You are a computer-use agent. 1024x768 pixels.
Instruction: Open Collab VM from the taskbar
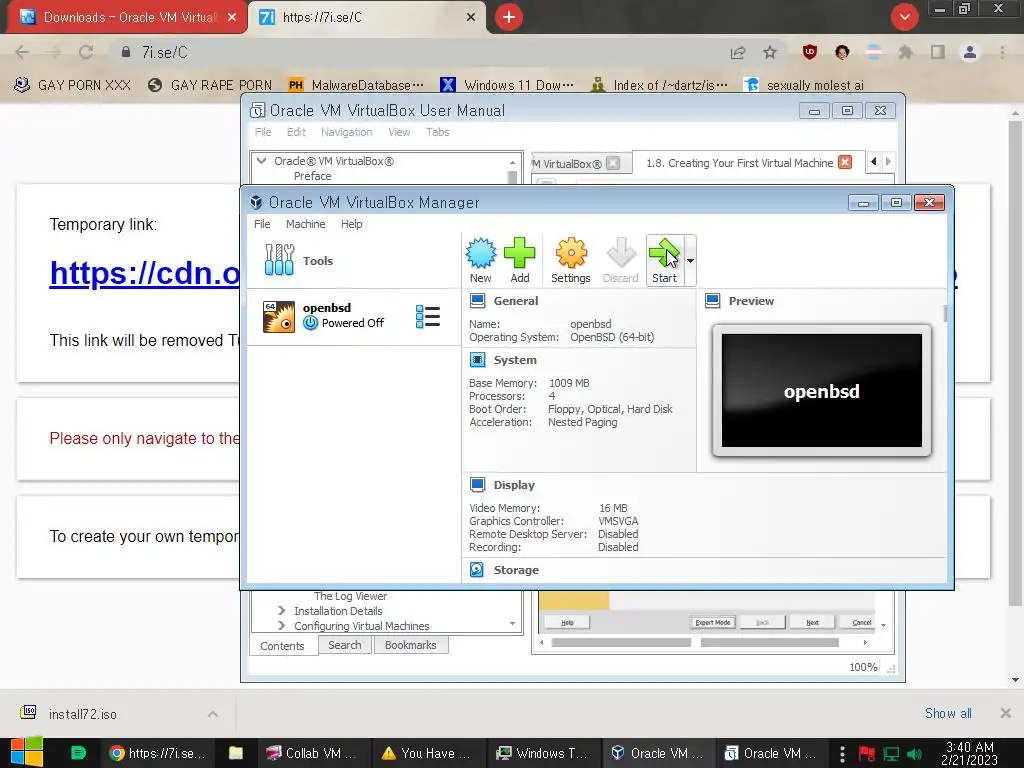click(x=315, y=753)
